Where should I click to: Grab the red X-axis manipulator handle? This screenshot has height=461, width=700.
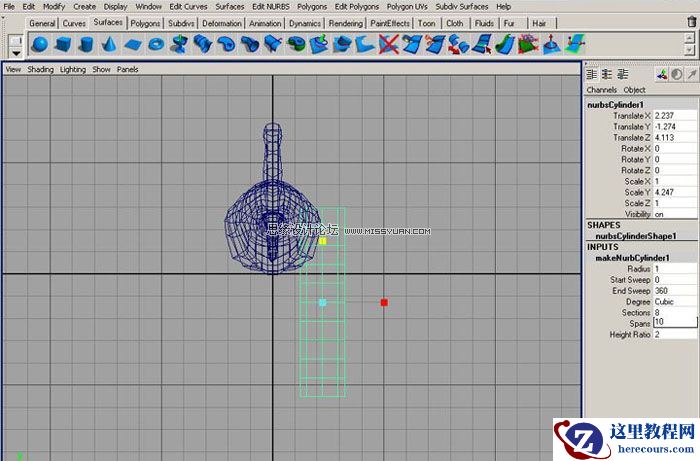(x=384, y=303)
